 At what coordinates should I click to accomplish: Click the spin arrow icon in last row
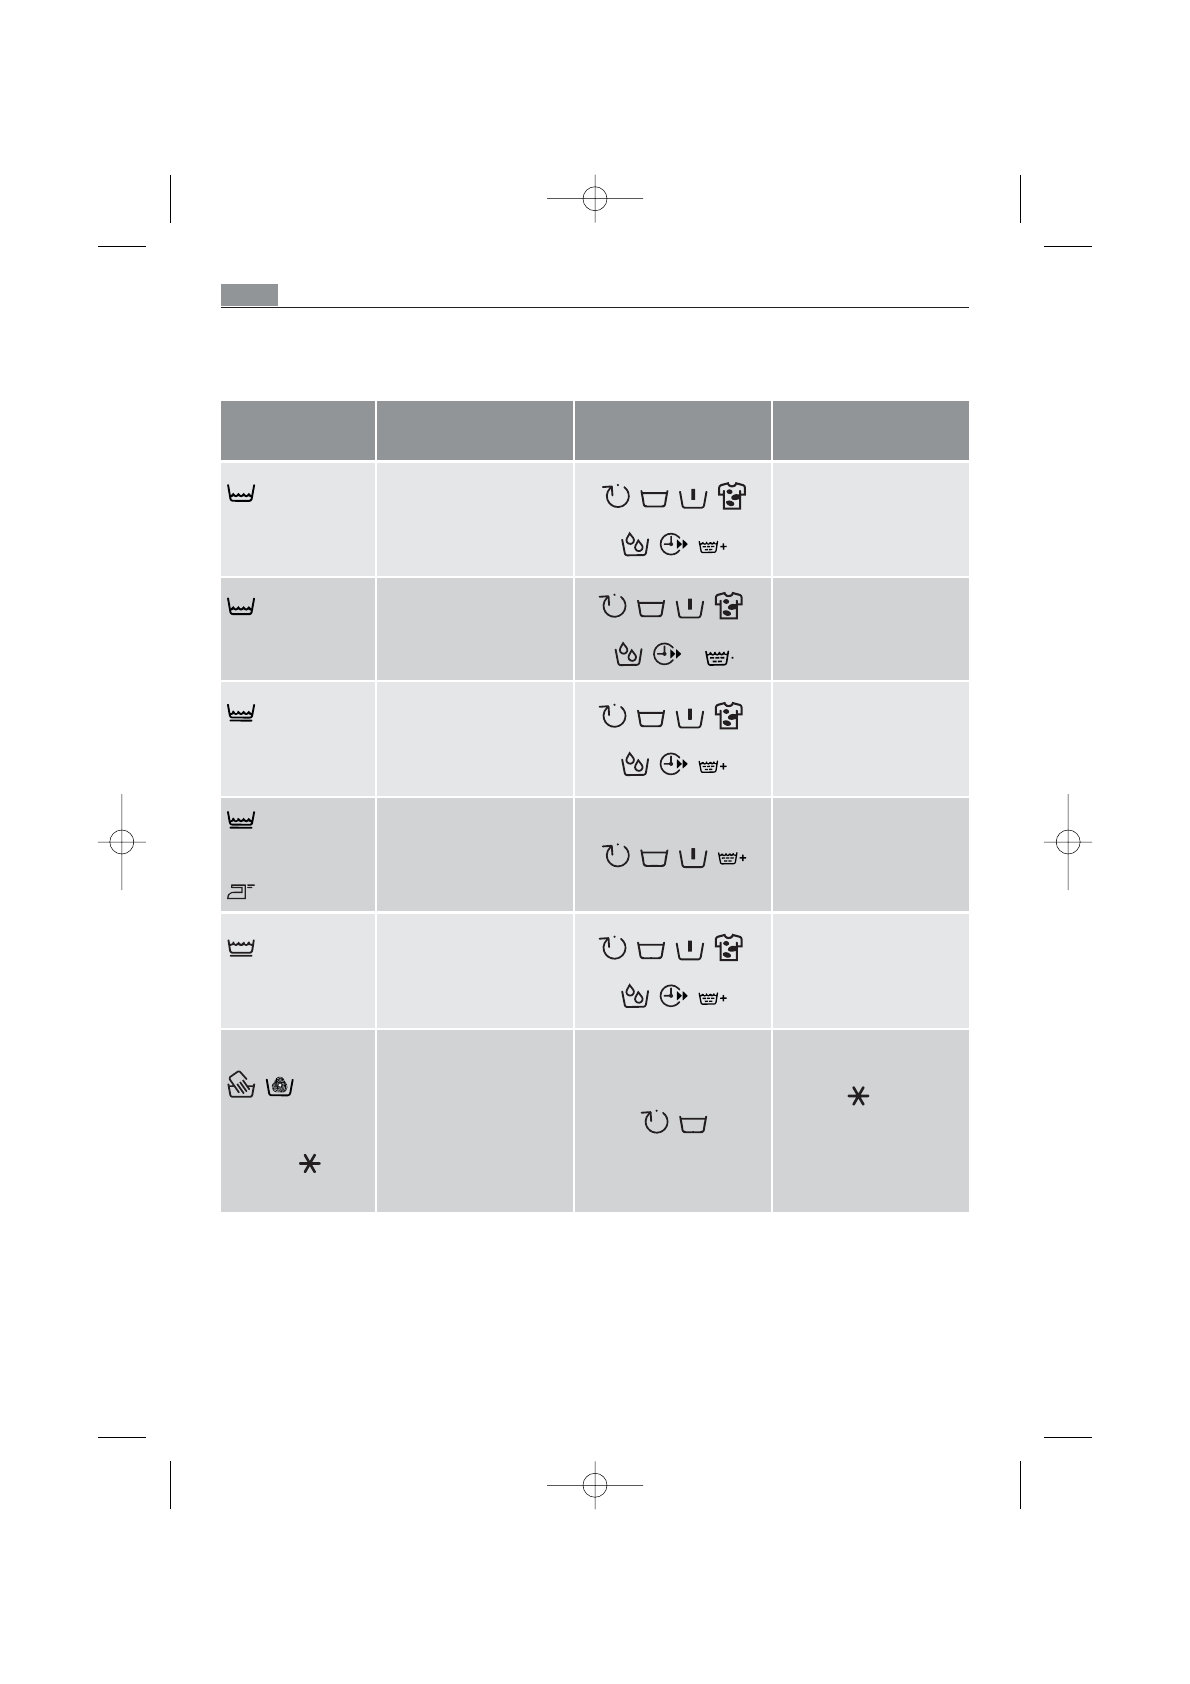click(x=653, y=1123)
